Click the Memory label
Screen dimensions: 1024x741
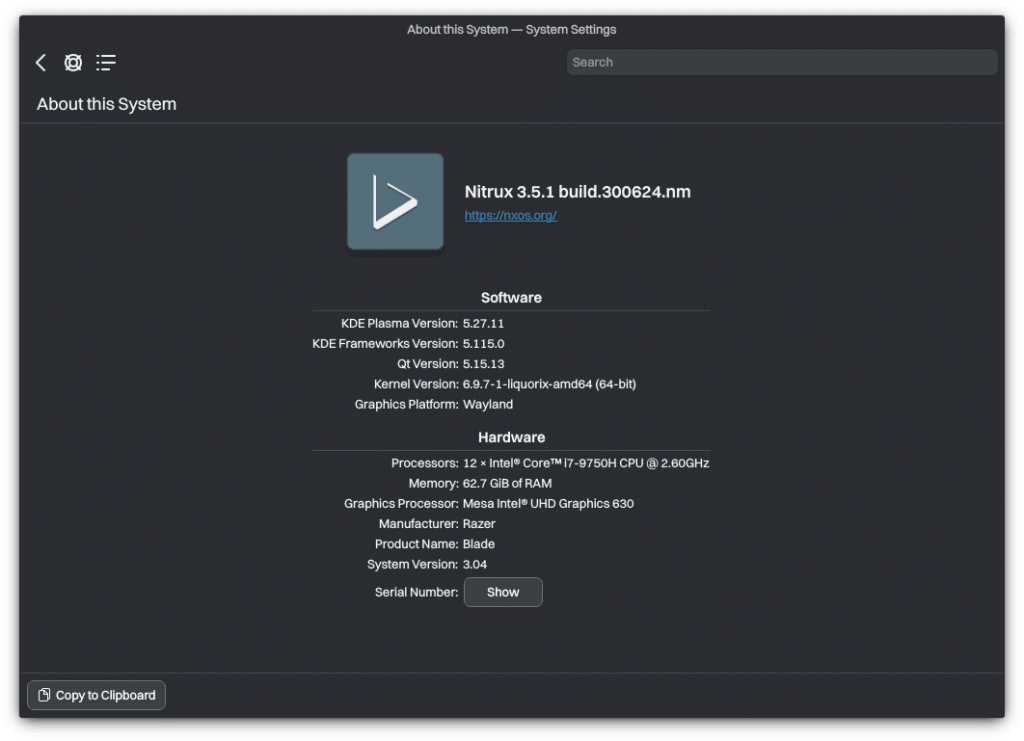coord(434,484)
